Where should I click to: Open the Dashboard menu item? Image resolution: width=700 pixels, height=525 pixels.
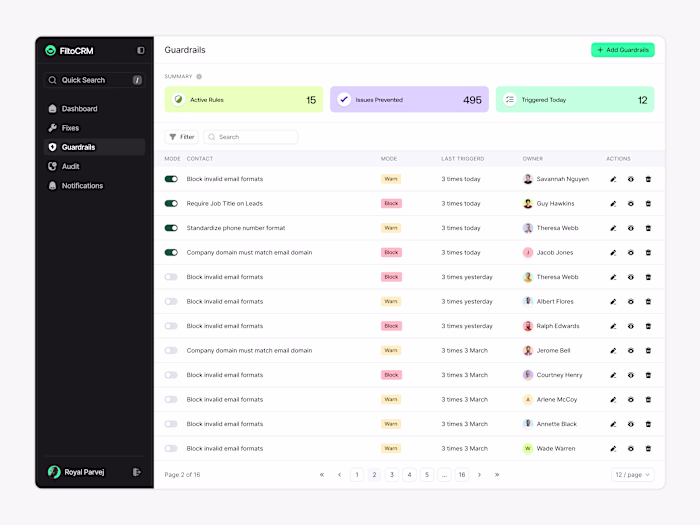pos(94,108)
